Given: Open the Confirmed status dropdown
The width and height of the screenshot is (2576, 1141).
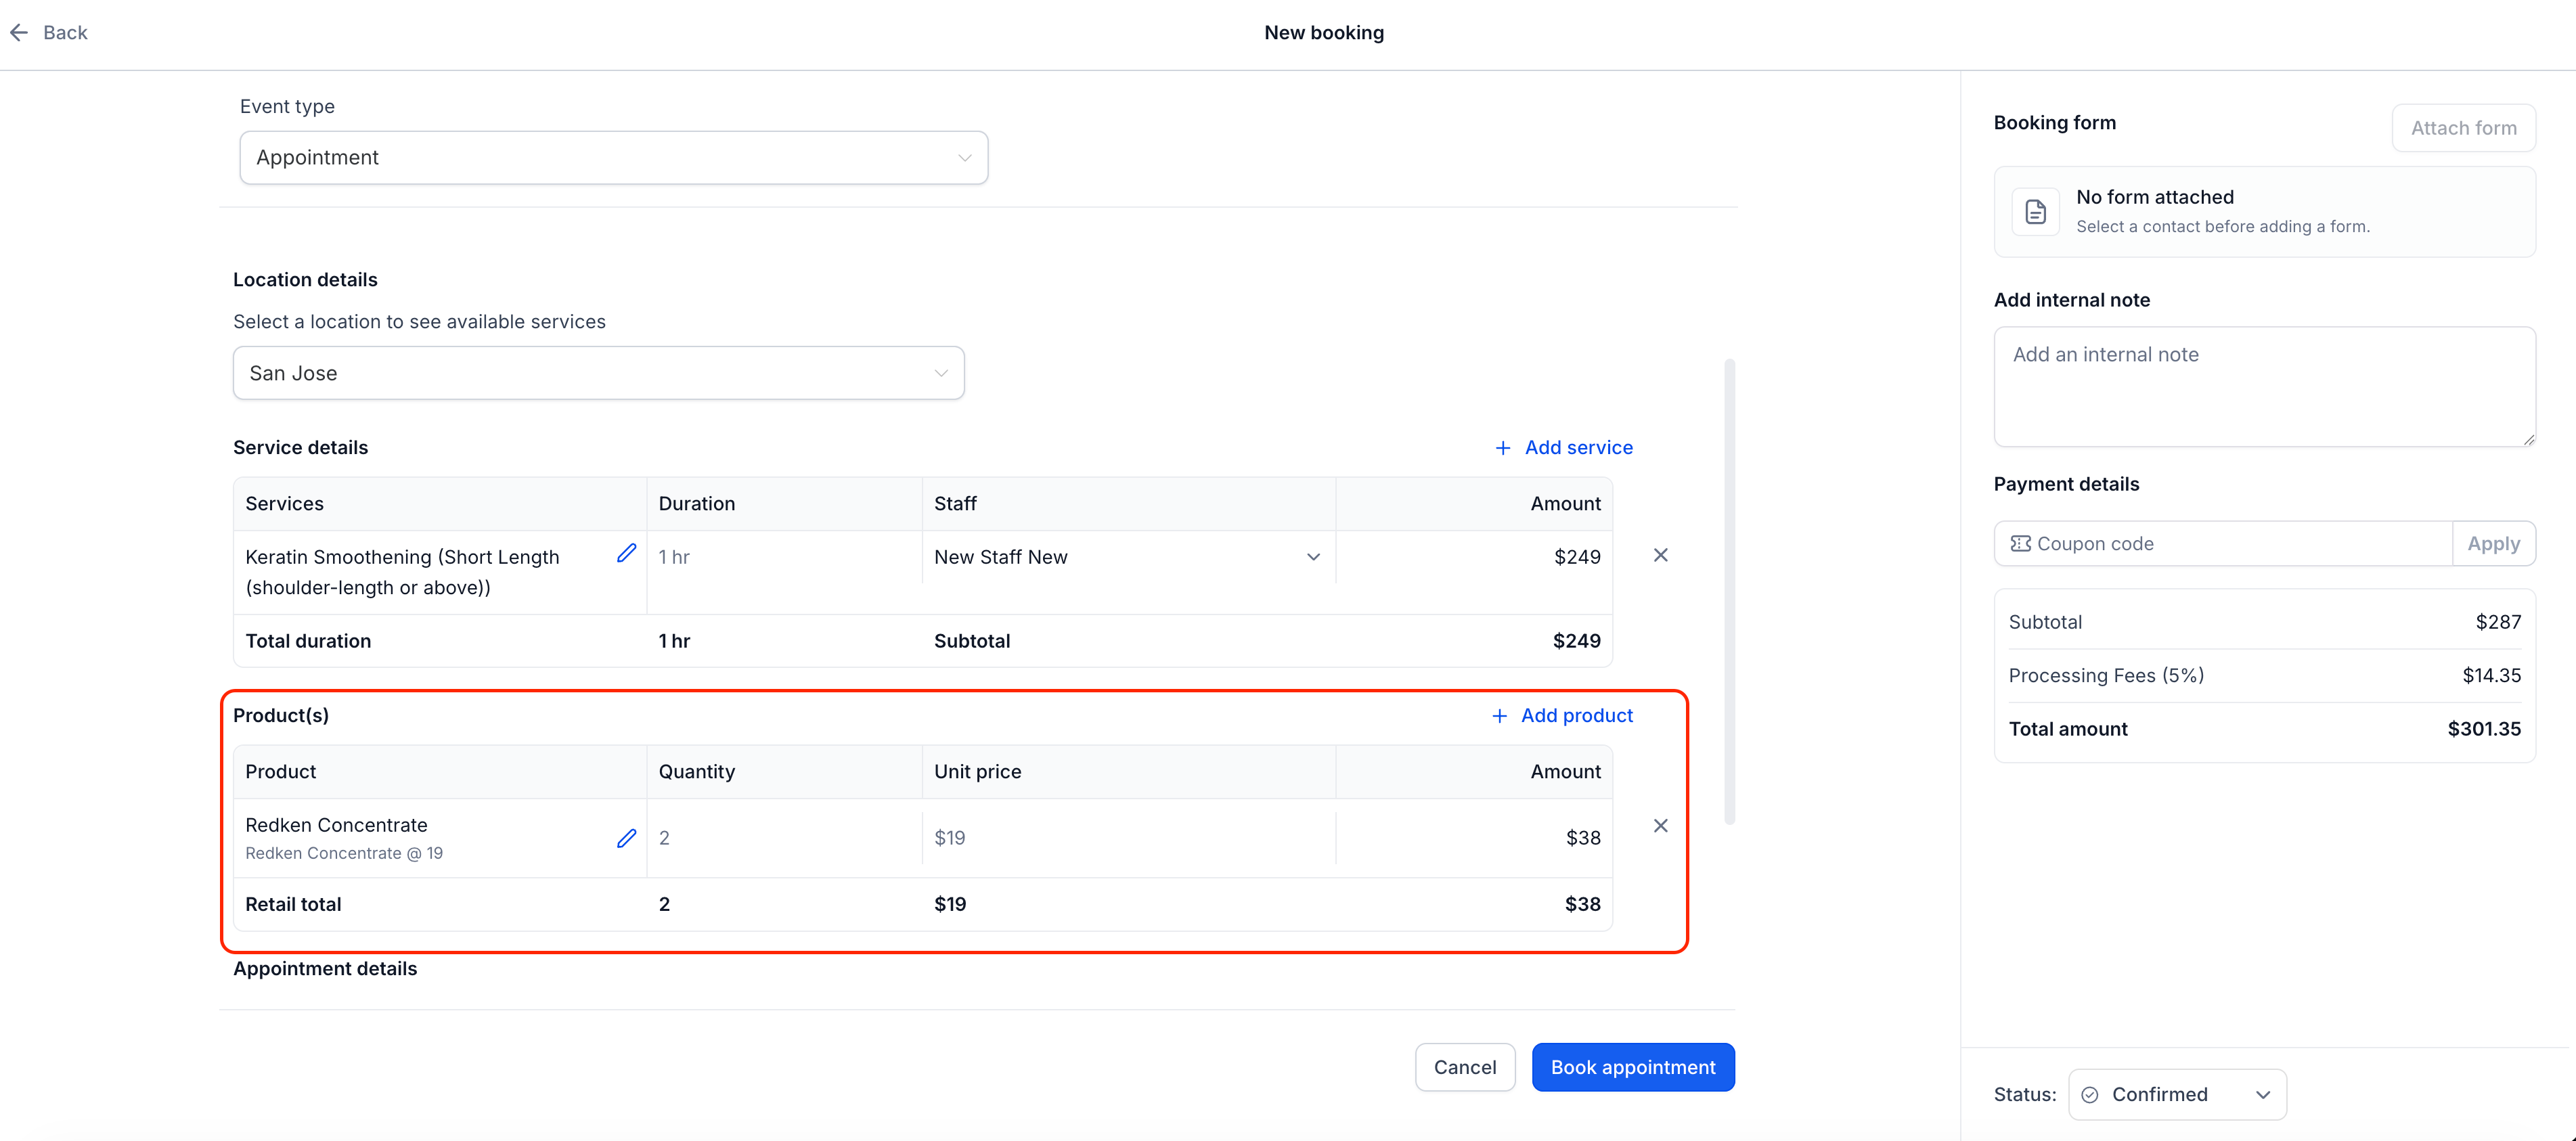Looking at the screenshot, I should 2176,1094.
